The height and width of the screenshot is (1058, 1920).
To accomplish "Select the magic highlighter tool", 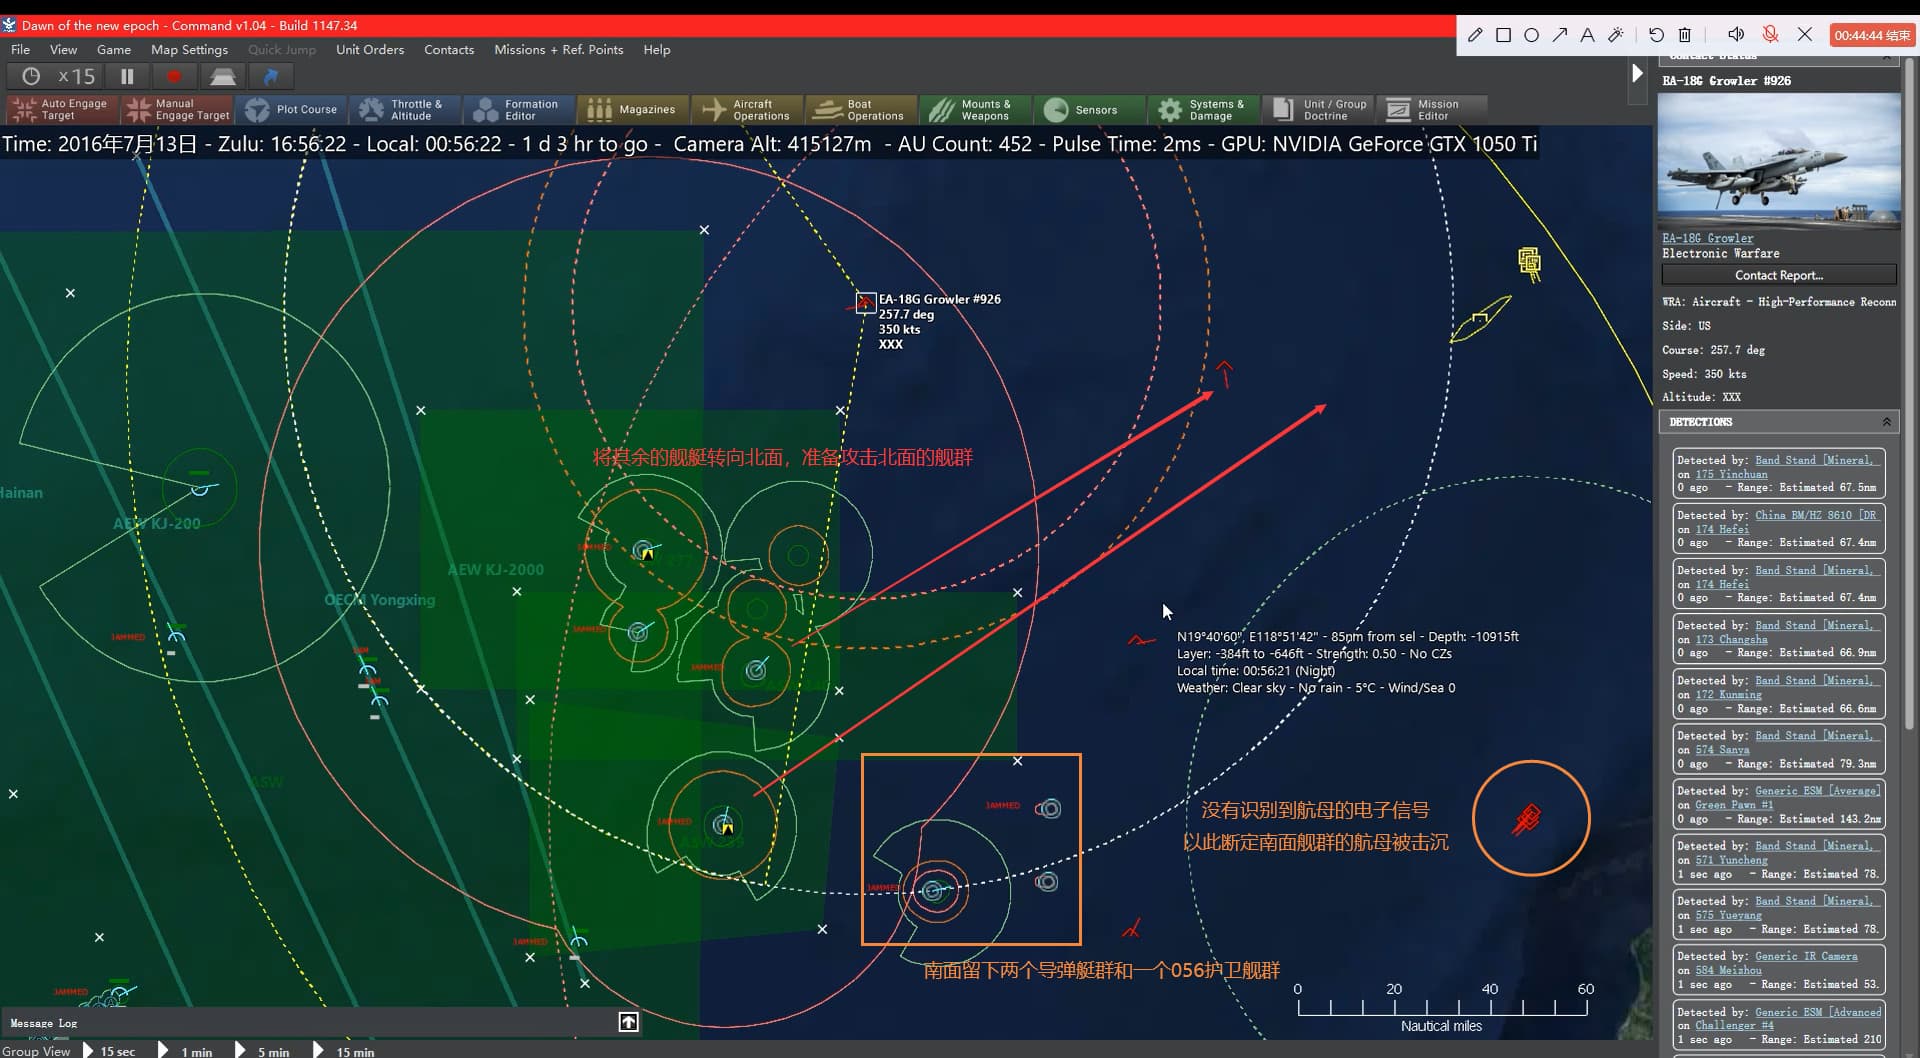I will pos(1616,35).
